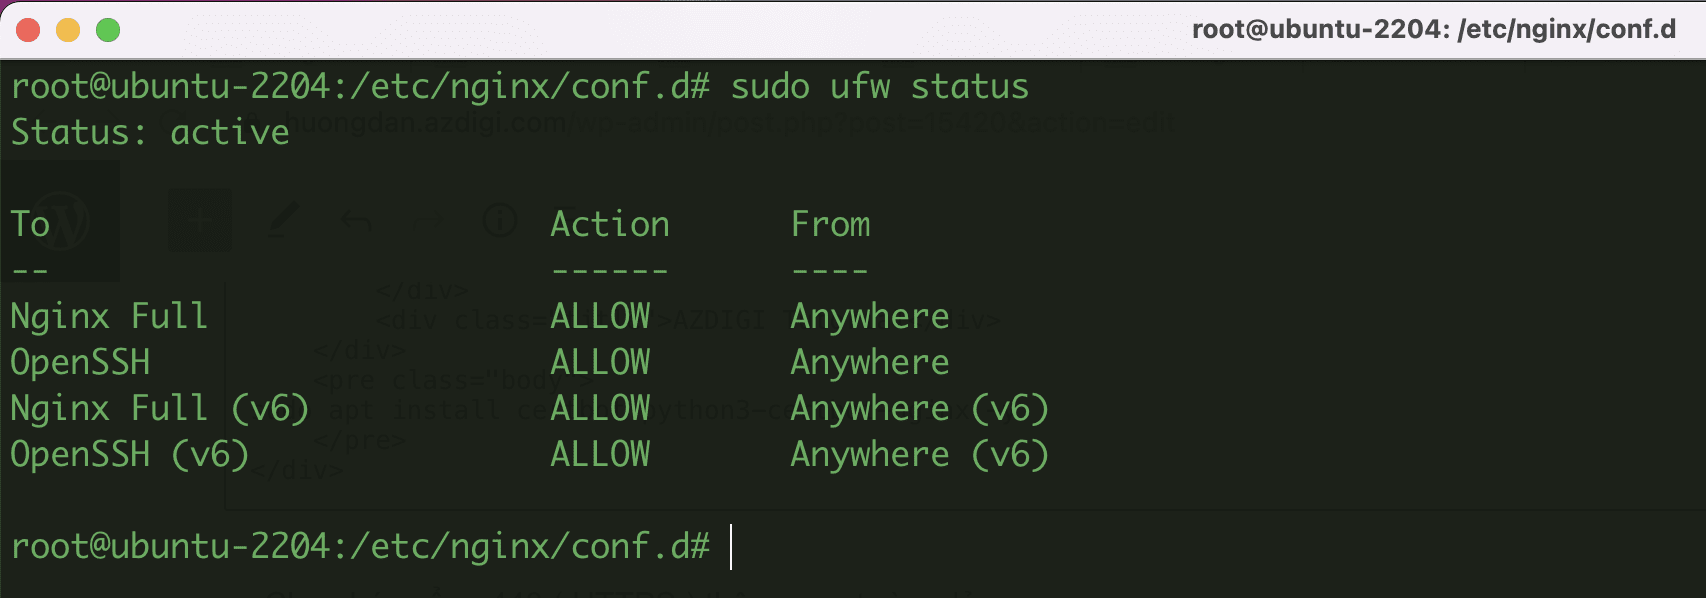Click the WordPress logo in the background editor

tap(62, 221)
